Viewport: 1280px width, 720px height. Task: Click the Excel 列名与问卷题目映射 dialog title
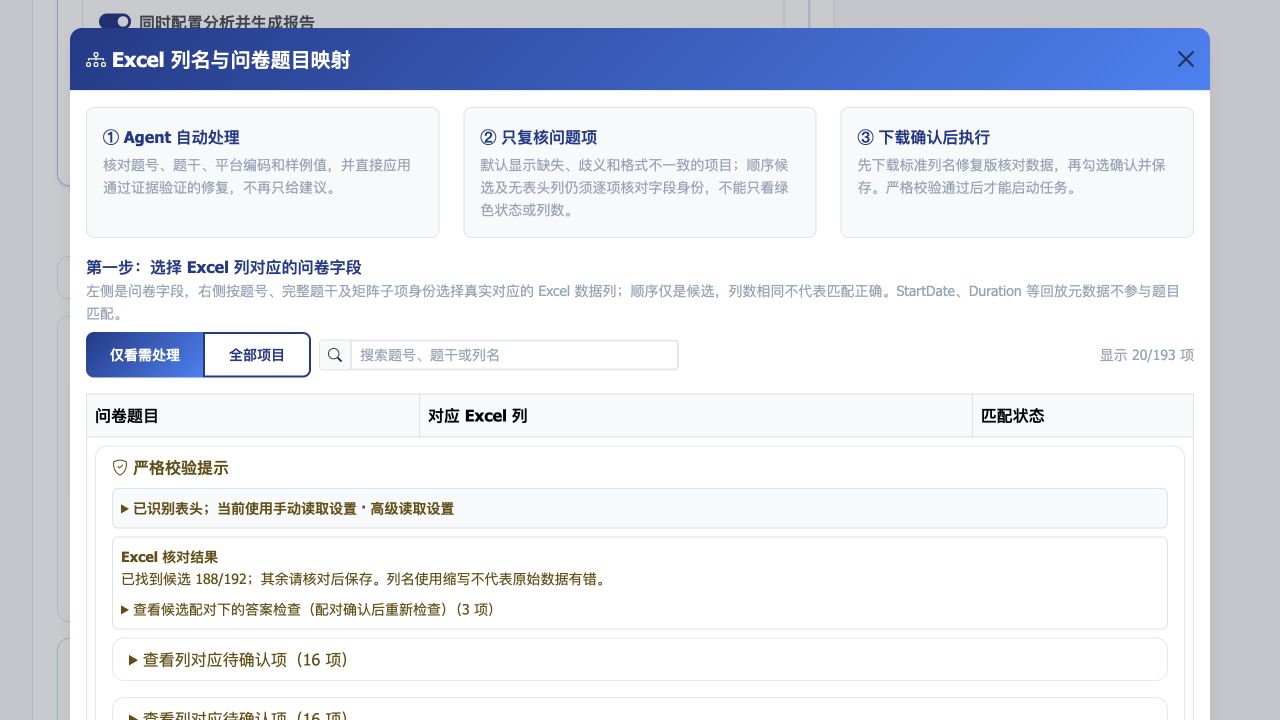tap(231, 60)
